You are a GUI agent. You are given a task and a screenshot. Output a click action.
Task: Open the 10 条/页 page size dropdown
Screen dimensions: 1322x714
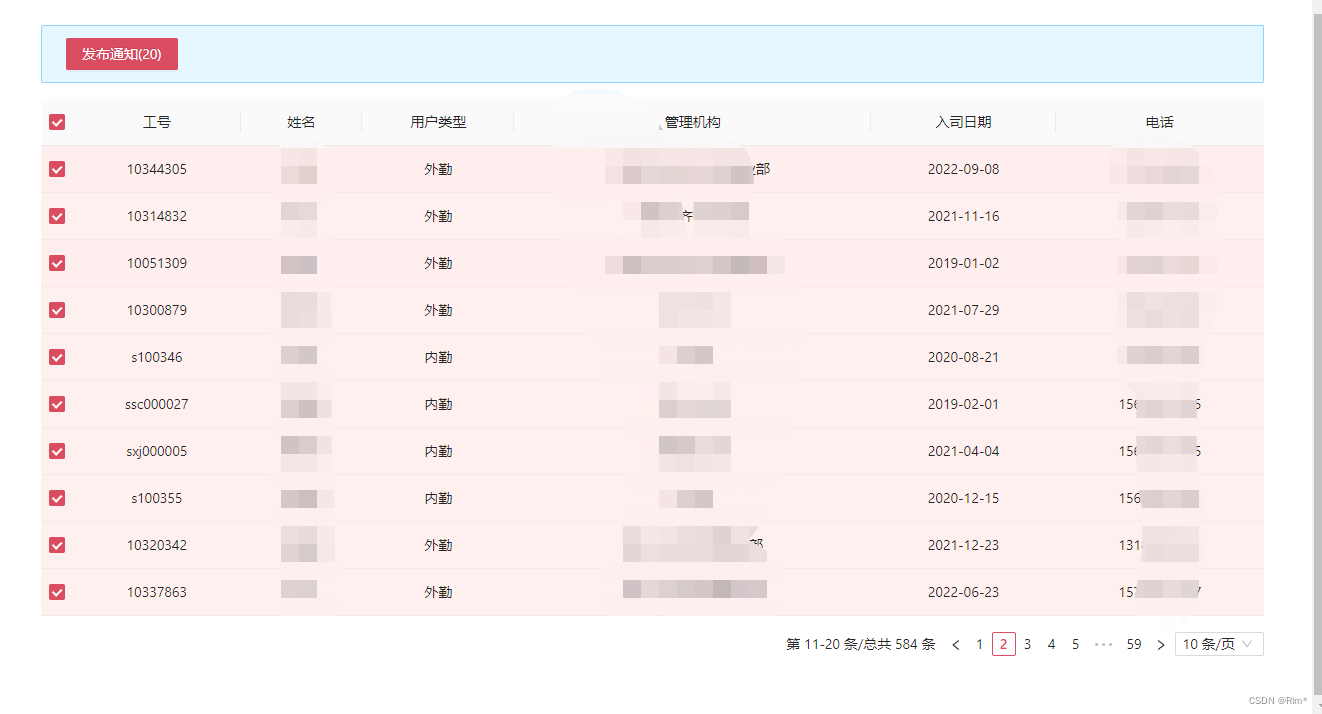click(x=1218, y=643)
